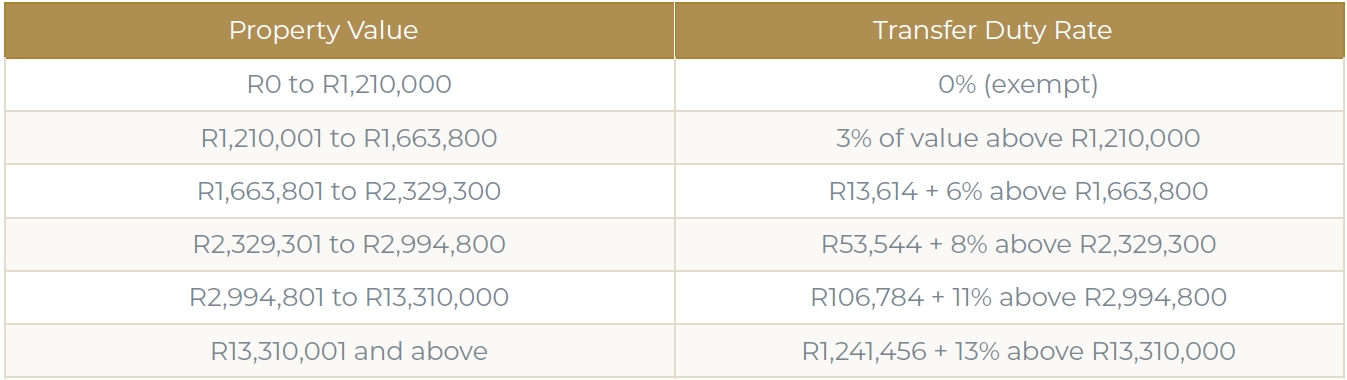Select the R13,614 + 6% above R1,663,800 cell
1347x380 pixels.
coord(1009,191)
